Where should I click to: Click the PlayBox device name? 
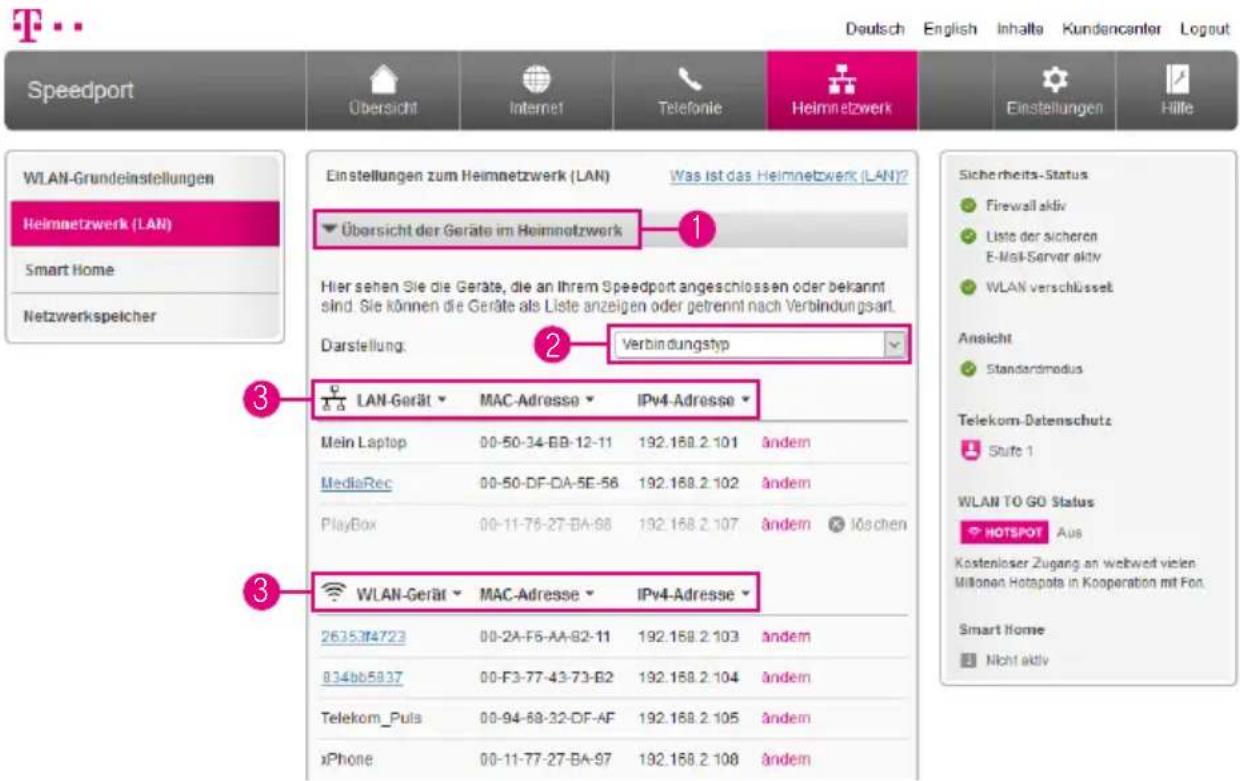[348, 524]
